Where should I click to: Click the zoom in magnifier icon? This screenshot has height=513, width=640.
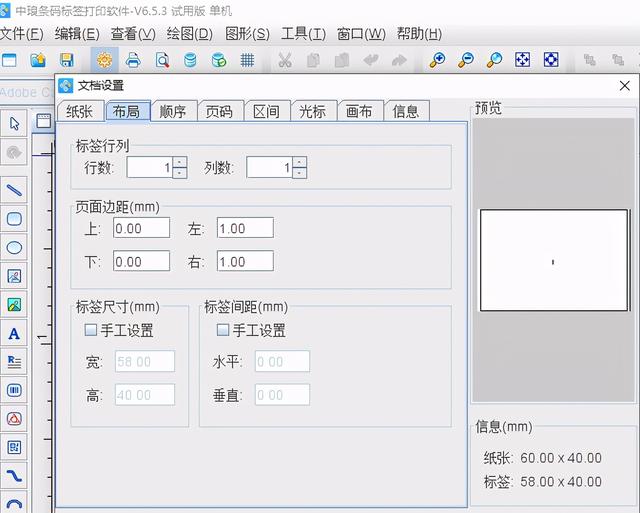(x=437, y=61)
